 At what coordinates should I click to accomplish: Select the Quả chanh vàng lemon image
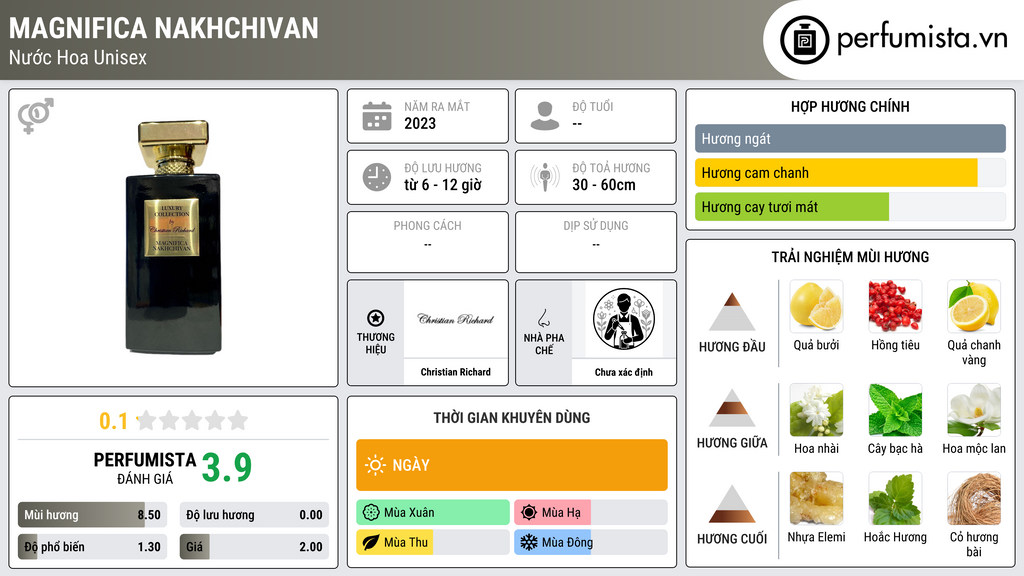(x=974, y=306)
